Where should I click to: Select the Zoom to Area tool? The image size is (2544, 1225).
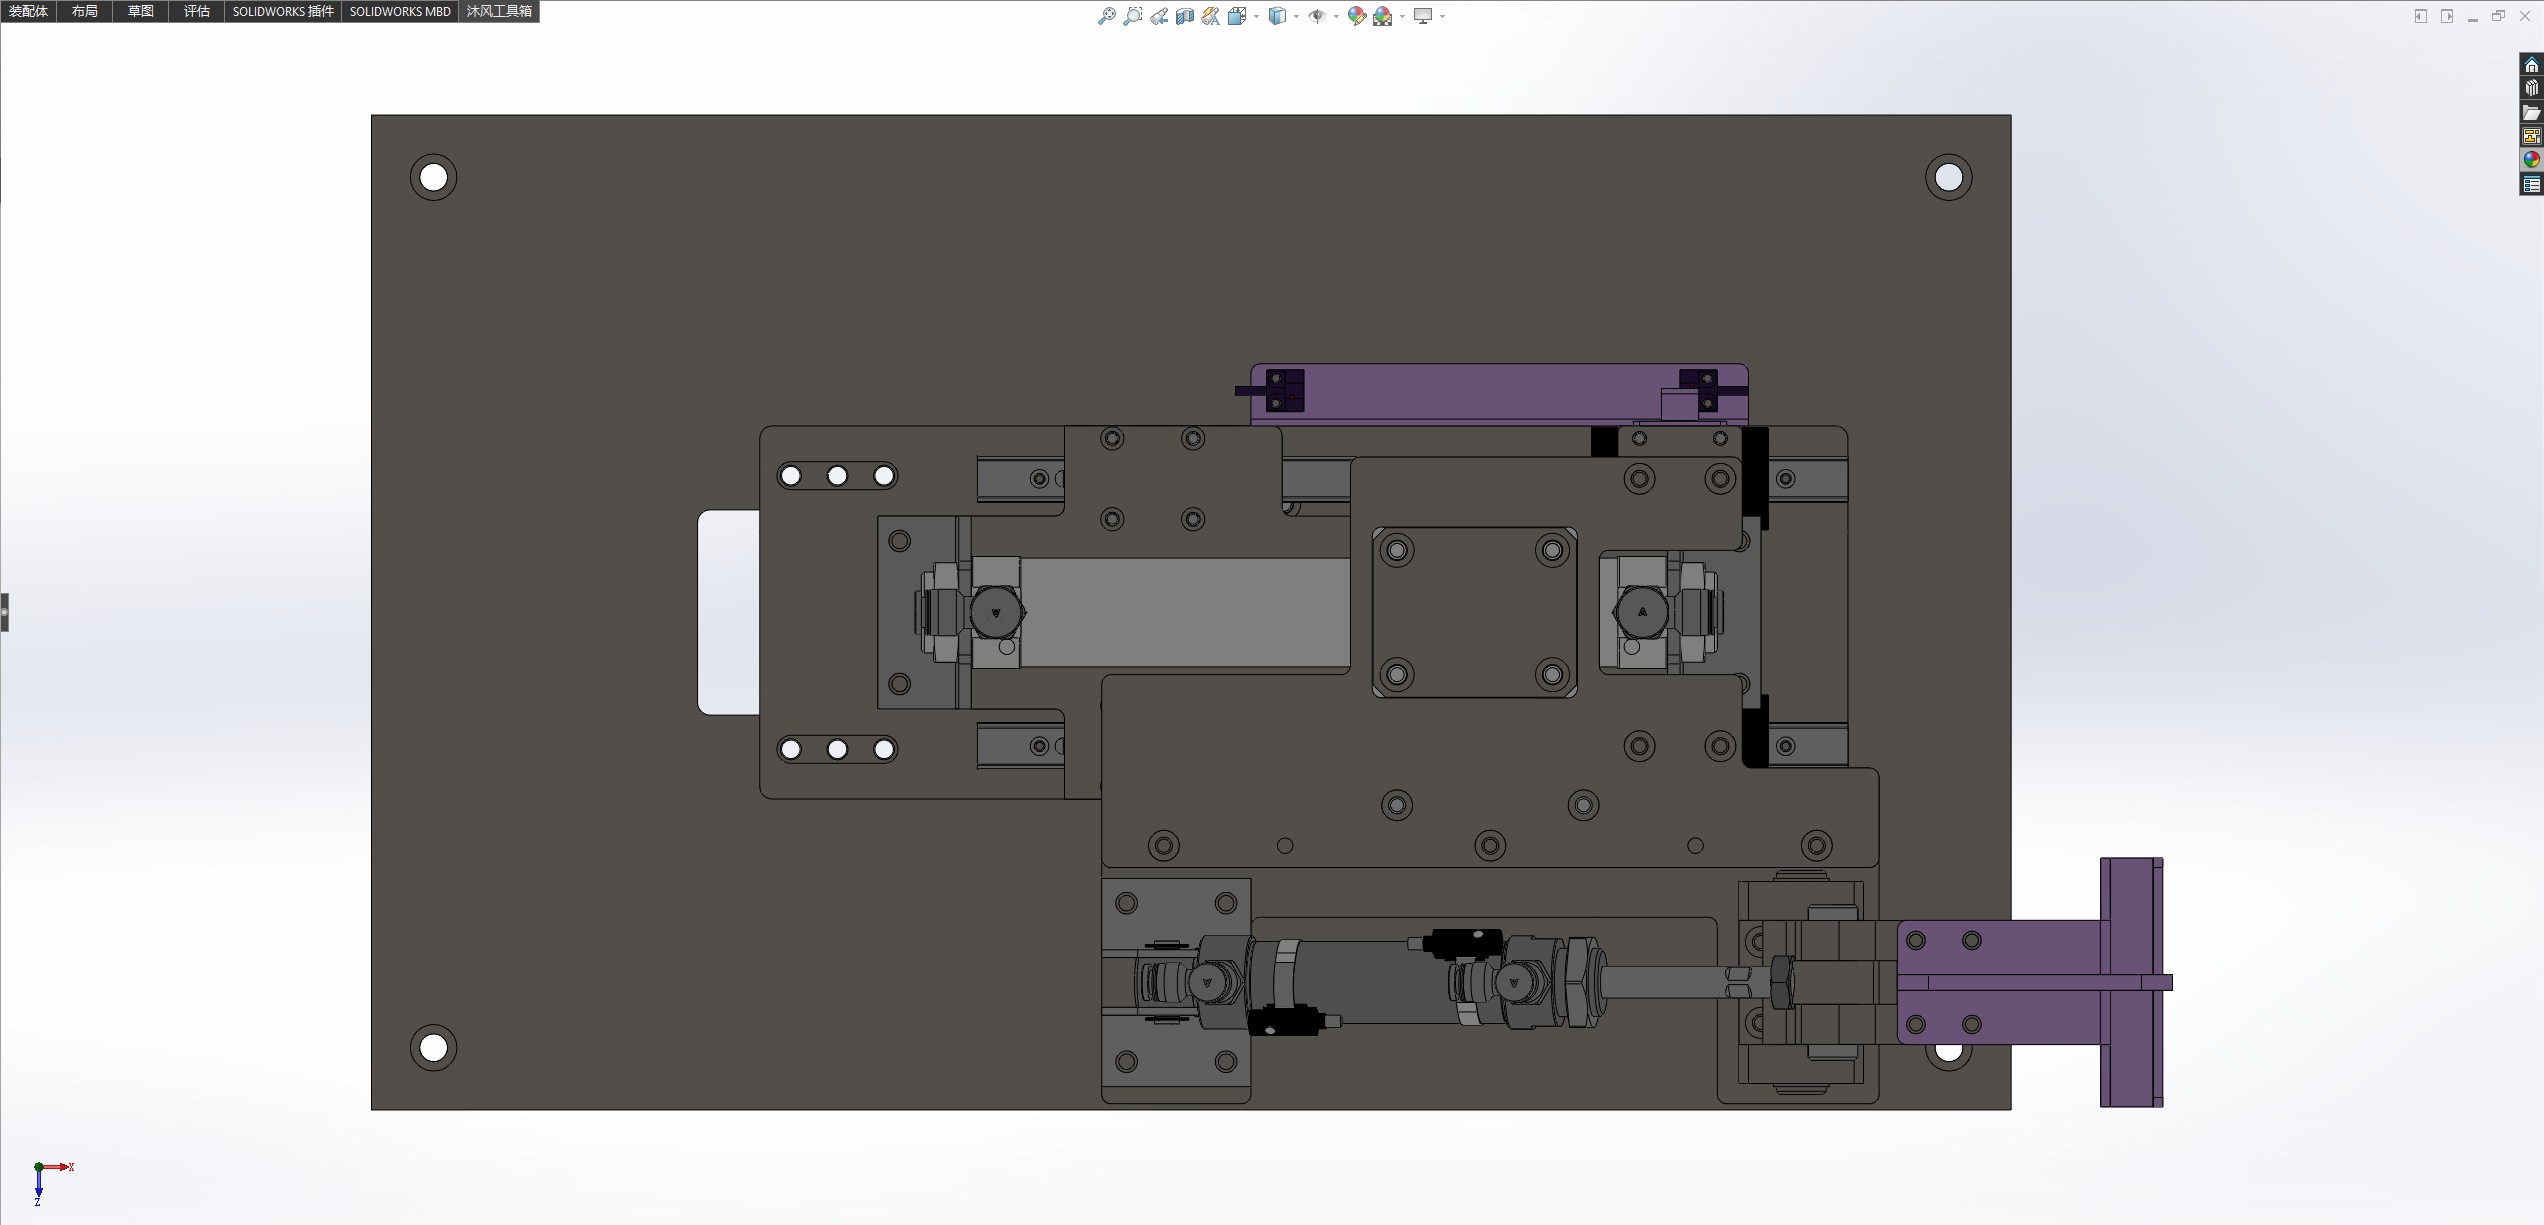[1133, 16]
